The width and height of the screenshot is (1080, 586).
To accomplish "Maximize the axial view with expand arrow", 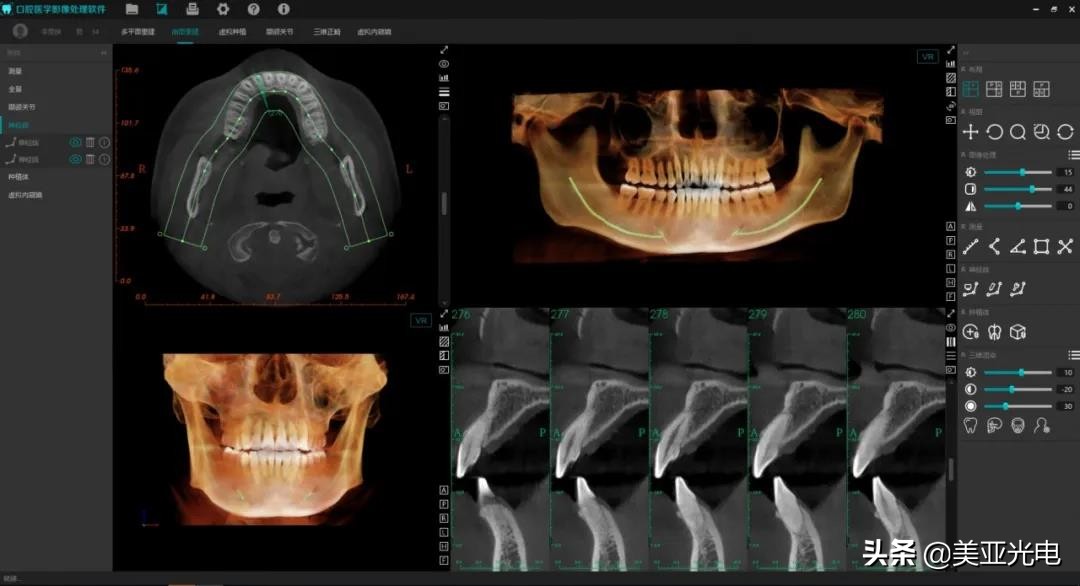I will point(444,50).
